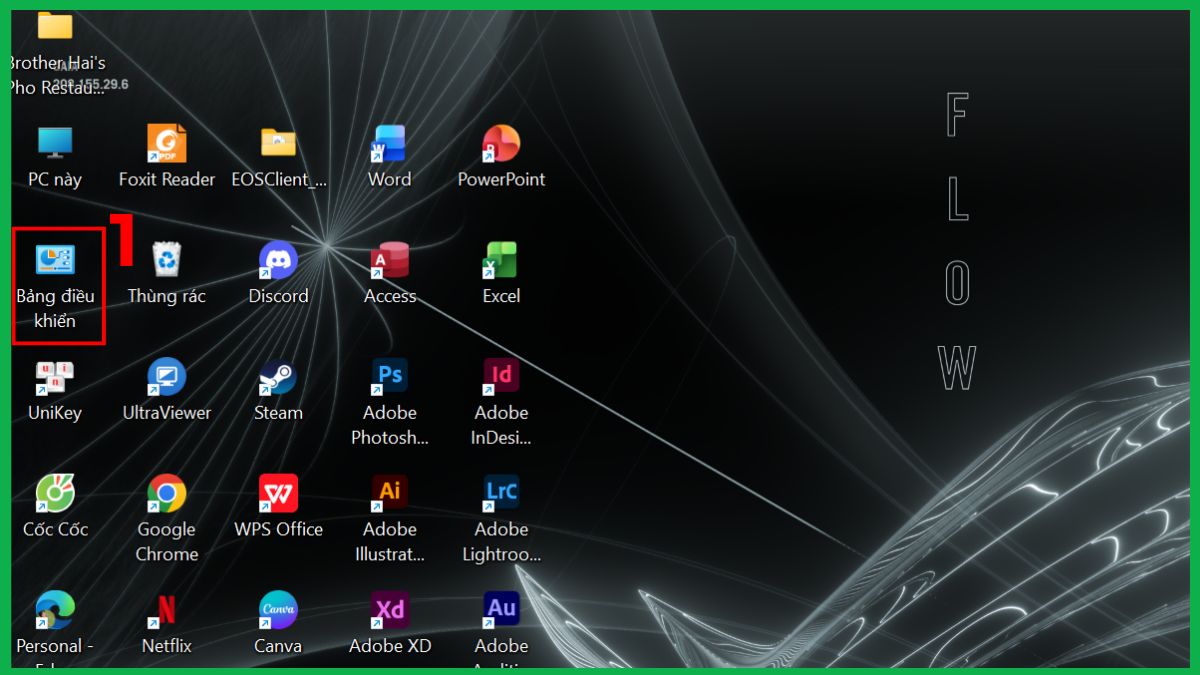The width and height of the screenshot is (1200, 675).
Task: Click the EOSClient folder icon
Action: click(x=278, y=144)
